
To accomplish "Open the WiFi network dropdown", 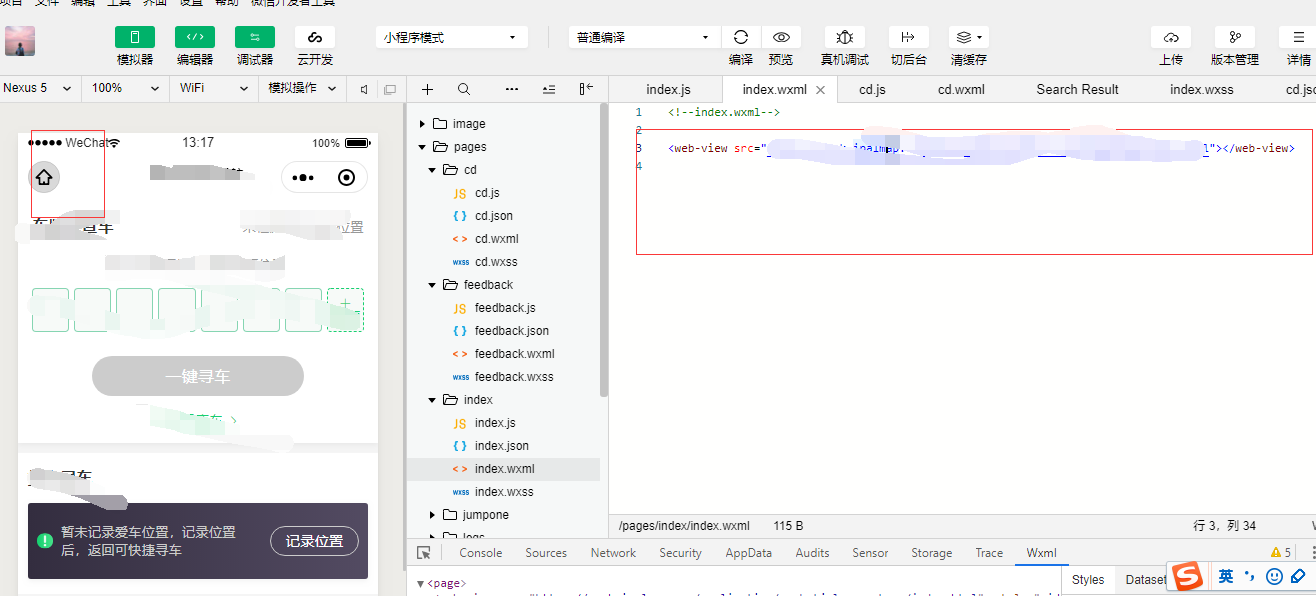I will click(214, 88).
